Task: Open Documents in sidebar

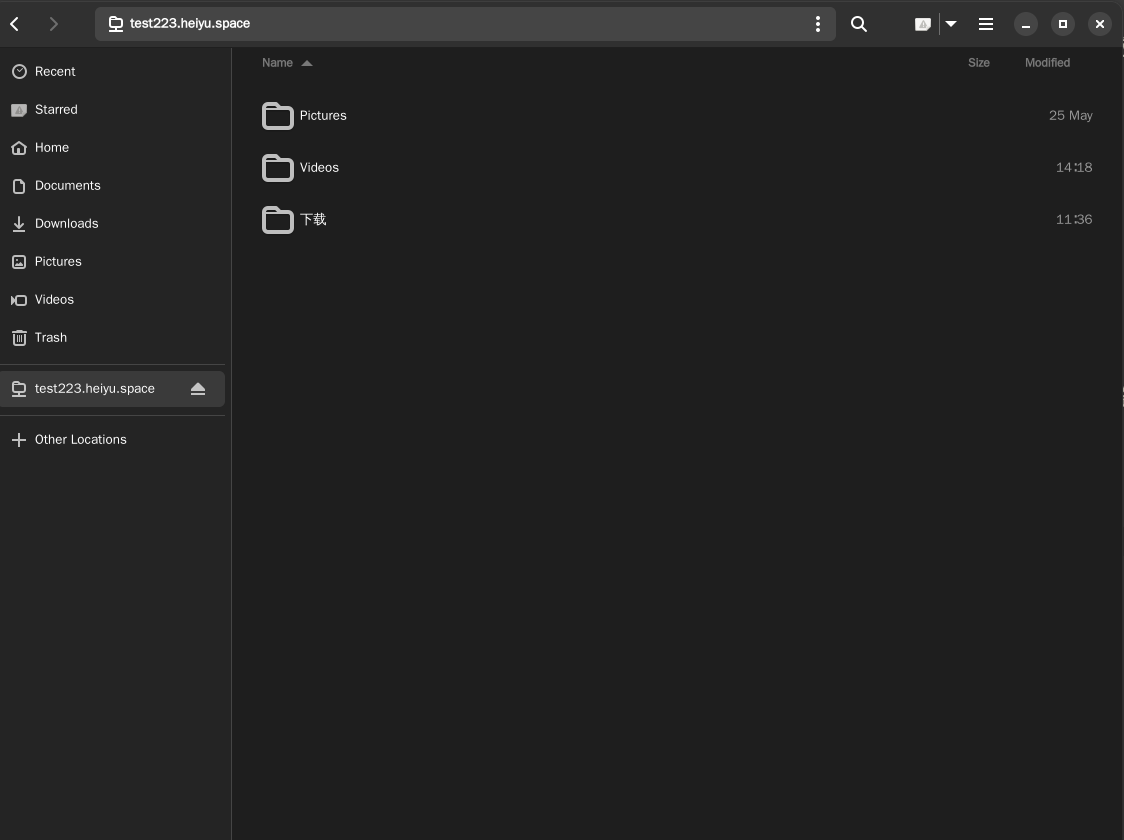Action: pos(113,186)
